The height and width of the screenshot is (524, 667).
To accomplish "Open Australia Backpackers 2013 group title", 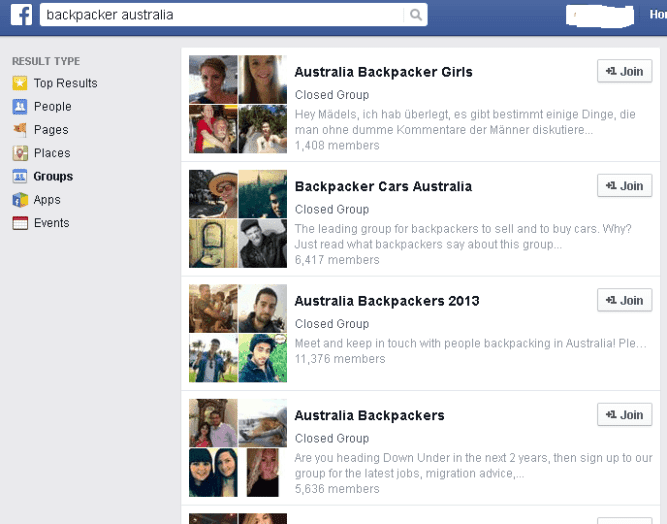I will point(387,301).
